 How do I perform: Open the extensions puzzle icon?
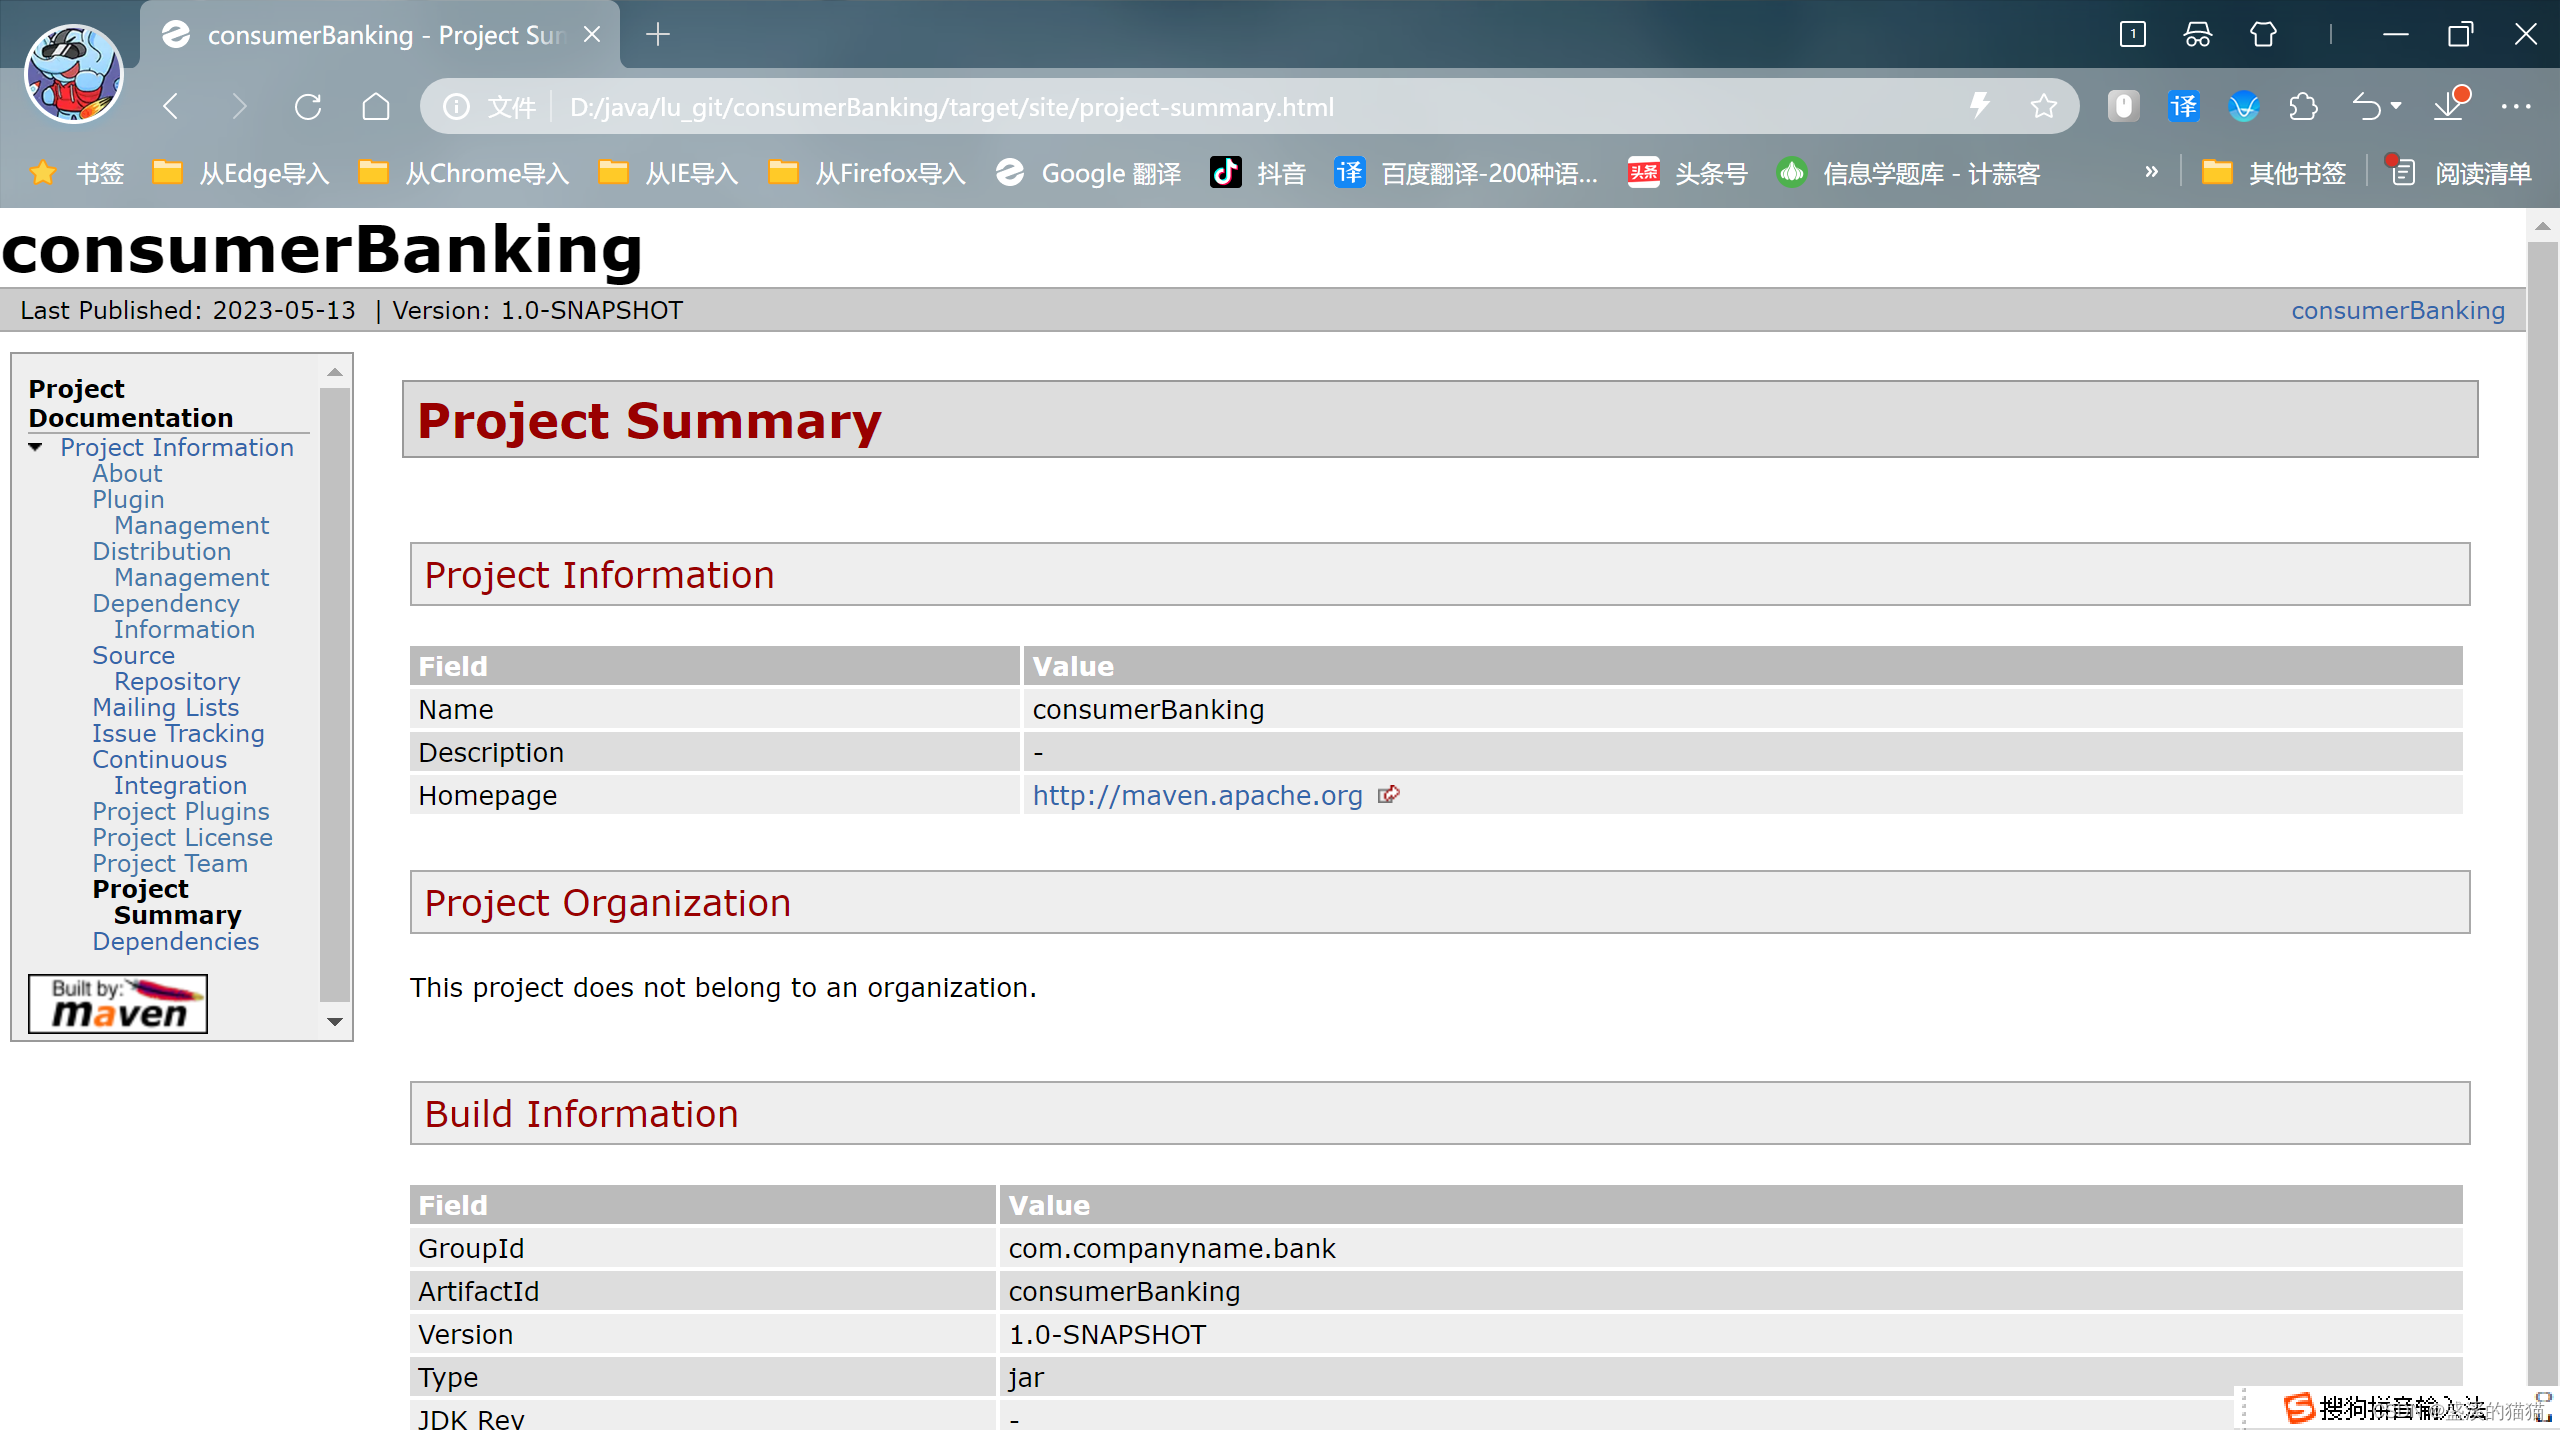(x=2304, y=107)
